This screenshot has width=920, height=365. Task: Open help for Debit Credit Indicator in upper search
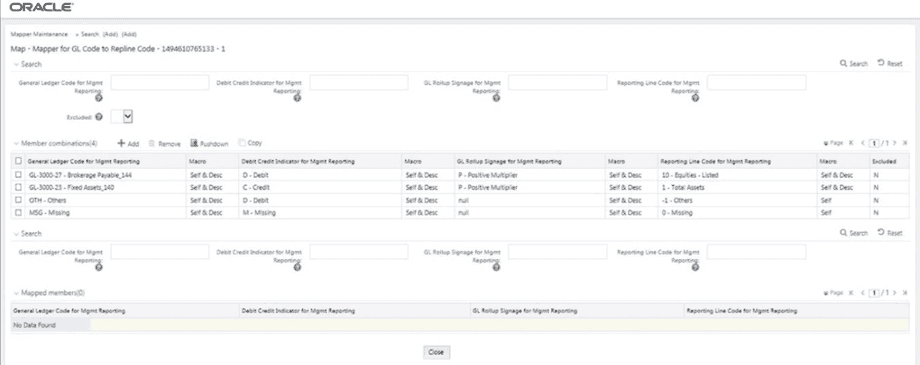tap(297, 98)
